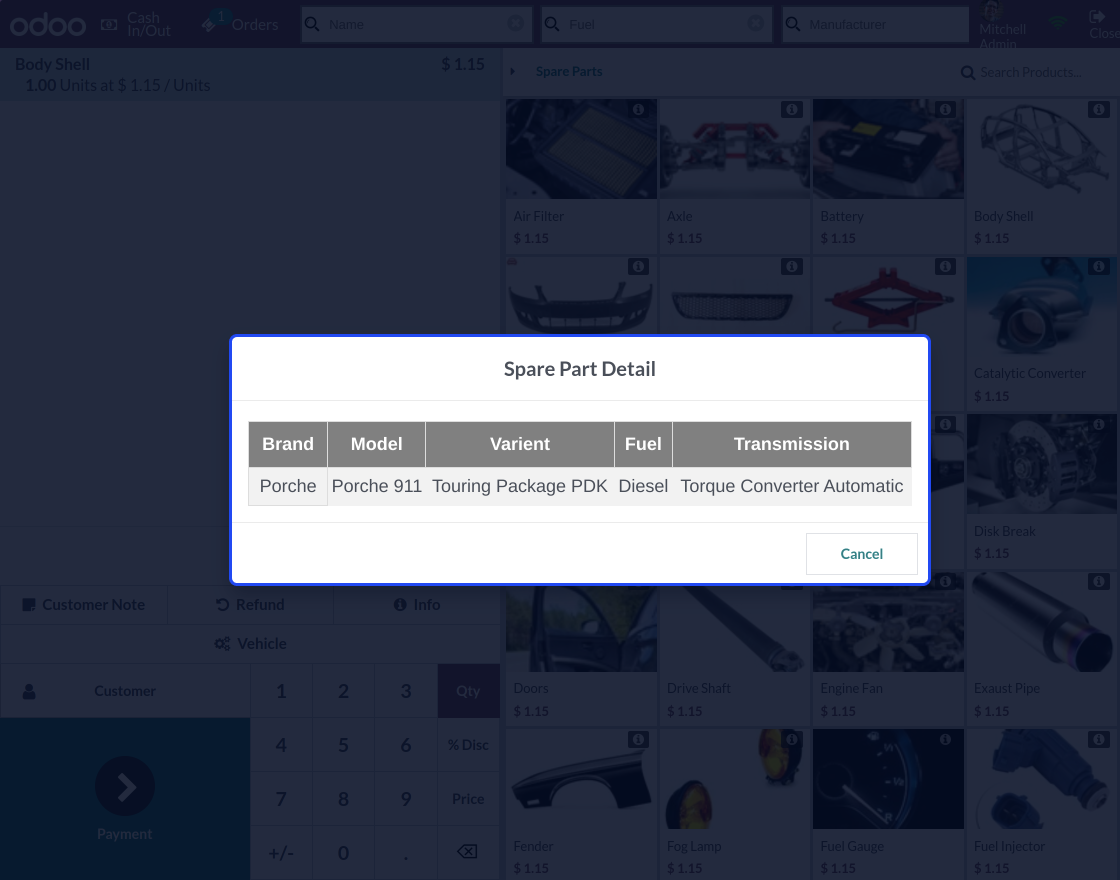This screenshot has width=1120, height=880.
Task: Close the POS session
Action: pos(1103,24)
